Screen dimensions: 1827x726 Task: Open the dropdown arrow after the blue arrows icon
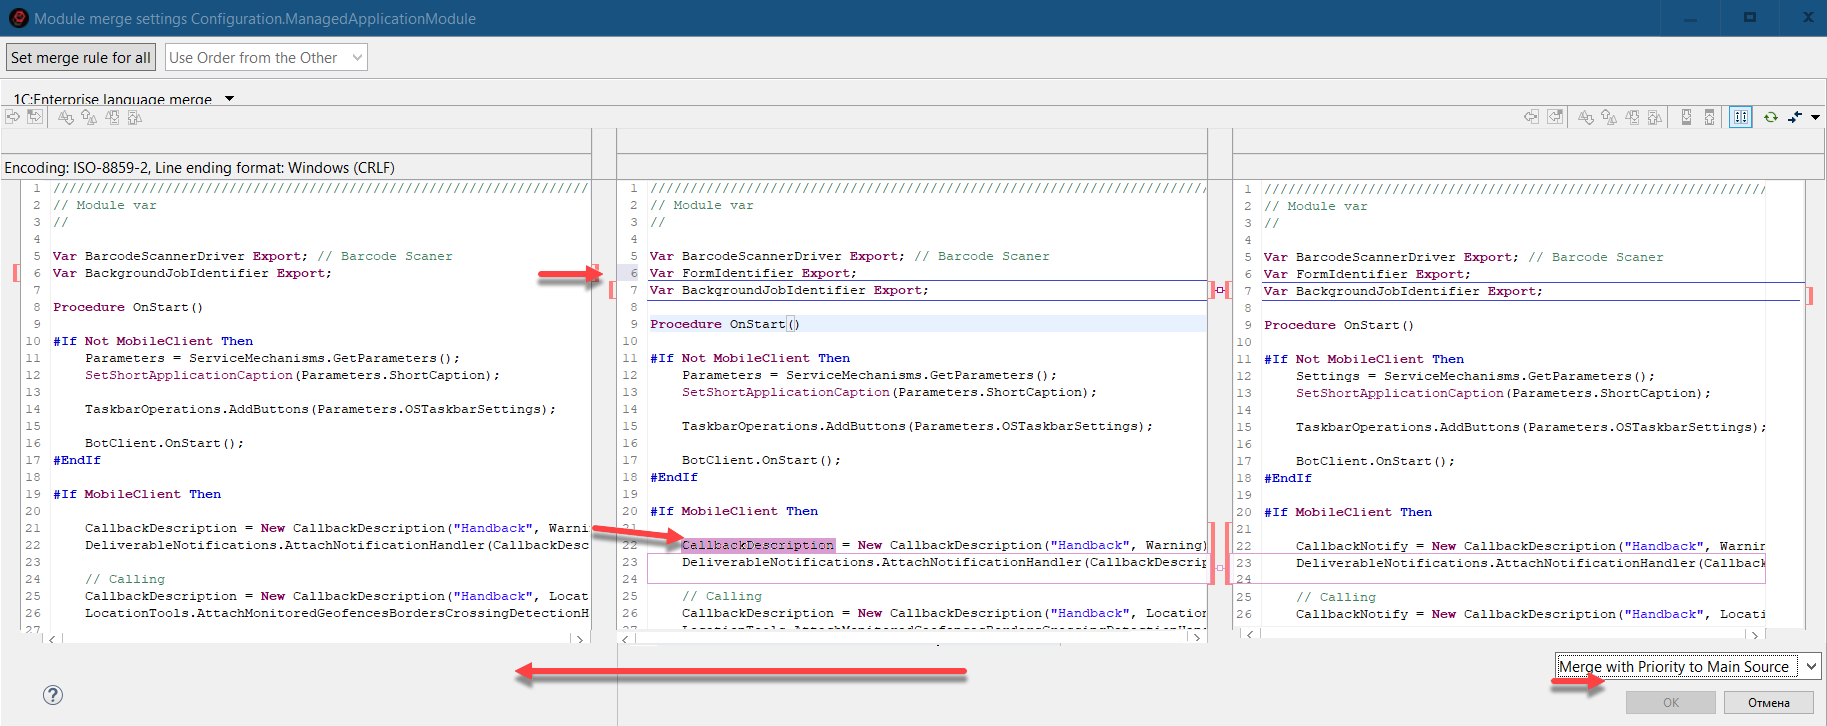(1815, 117)
